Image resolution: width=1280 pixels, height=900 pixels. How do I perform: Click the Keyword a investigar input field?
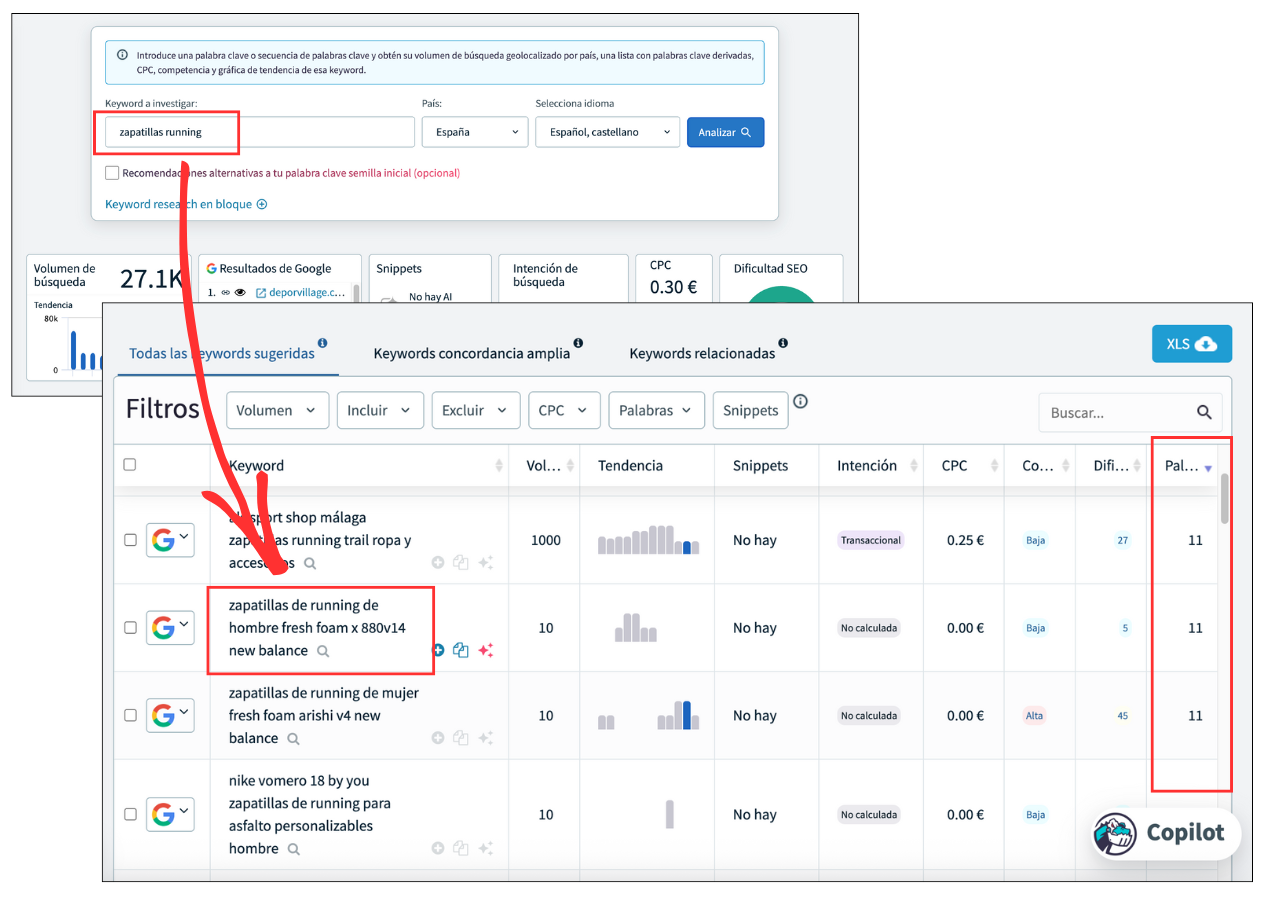coord(260,132)
